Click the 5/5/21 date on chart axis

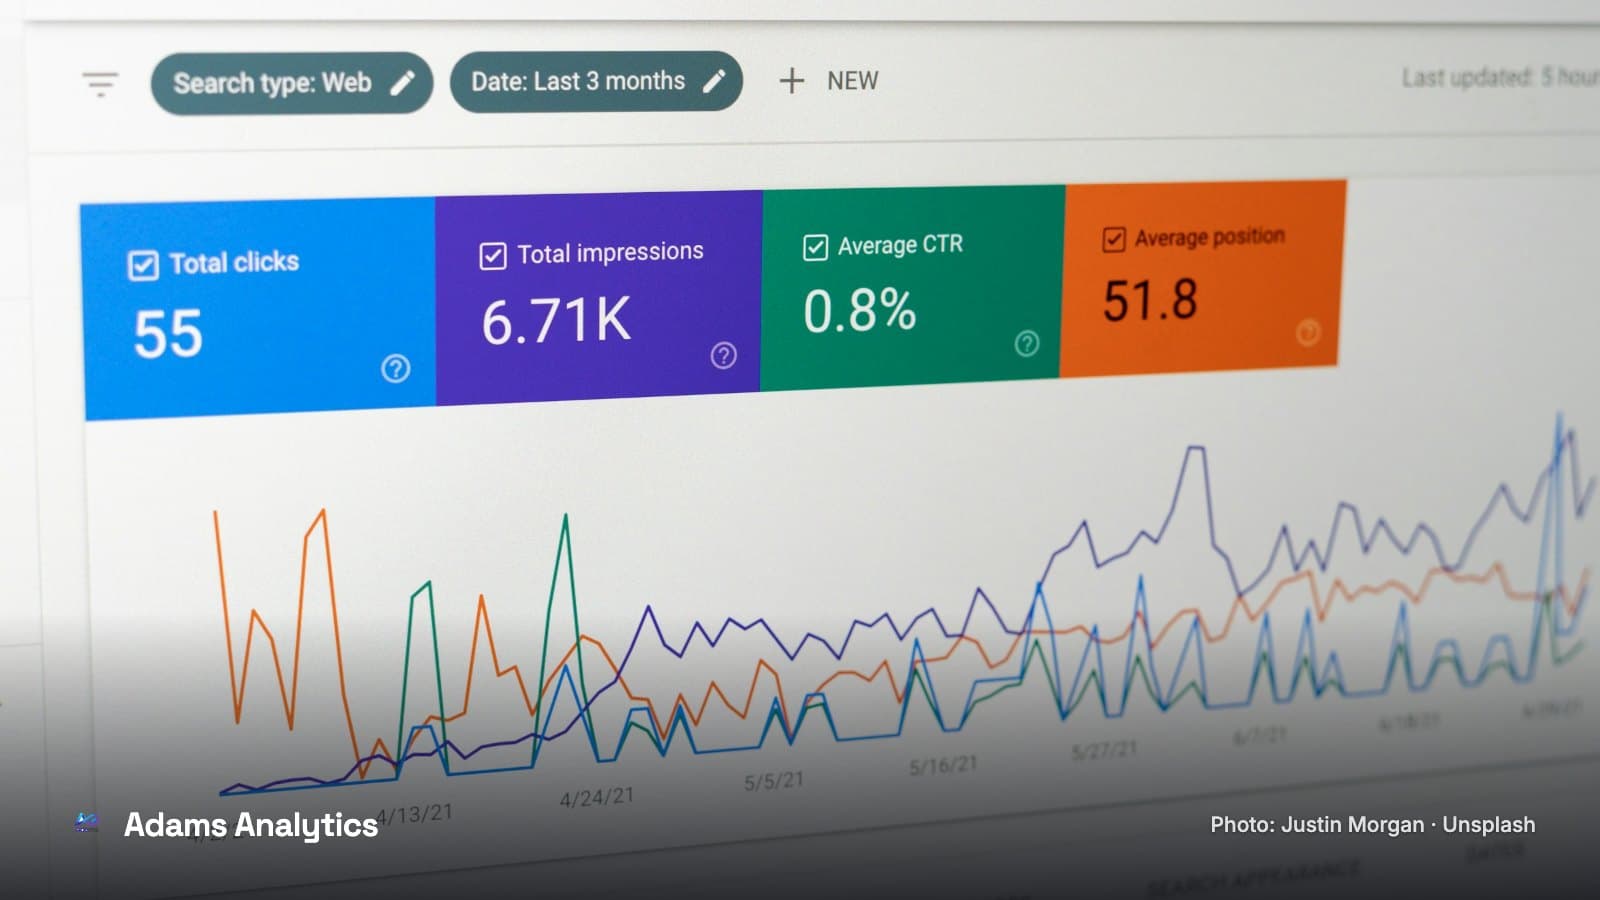(x=774, y=781)
